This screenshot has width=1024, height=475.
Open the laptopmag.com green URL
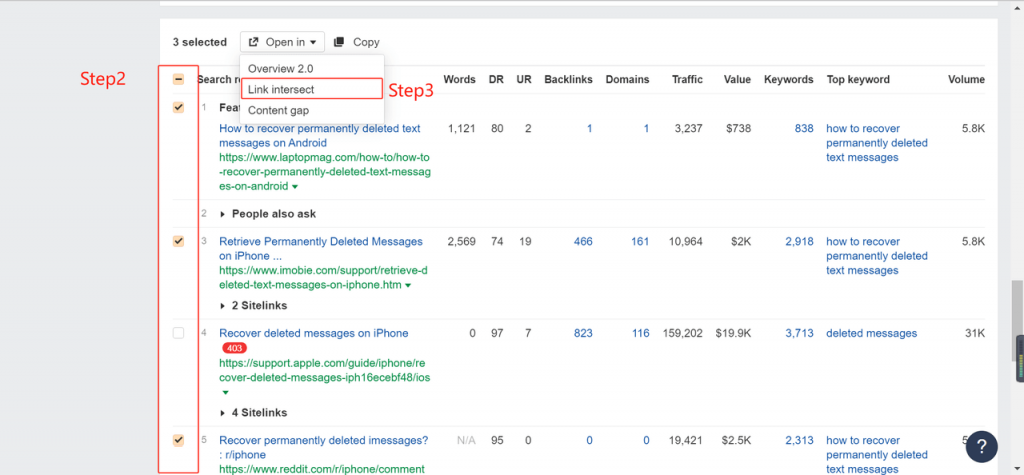tap(325, 172)
